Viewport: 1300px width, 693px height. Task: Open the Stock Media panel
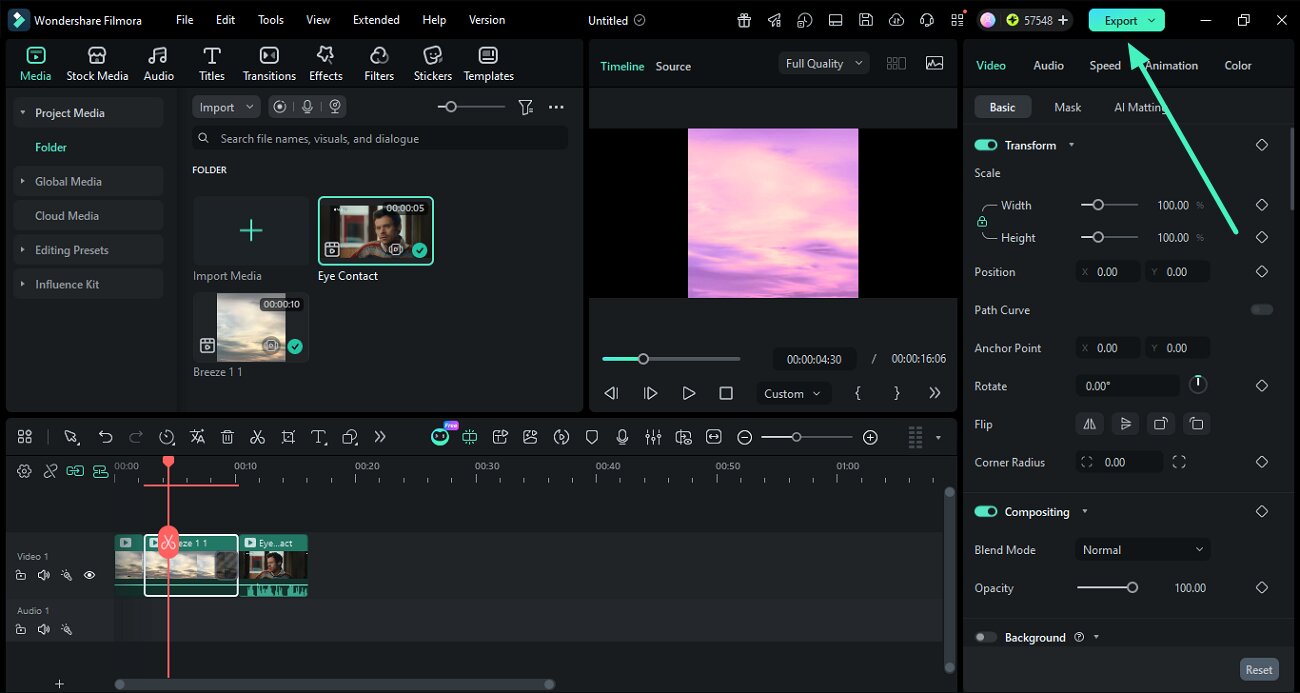click(97, 64)
